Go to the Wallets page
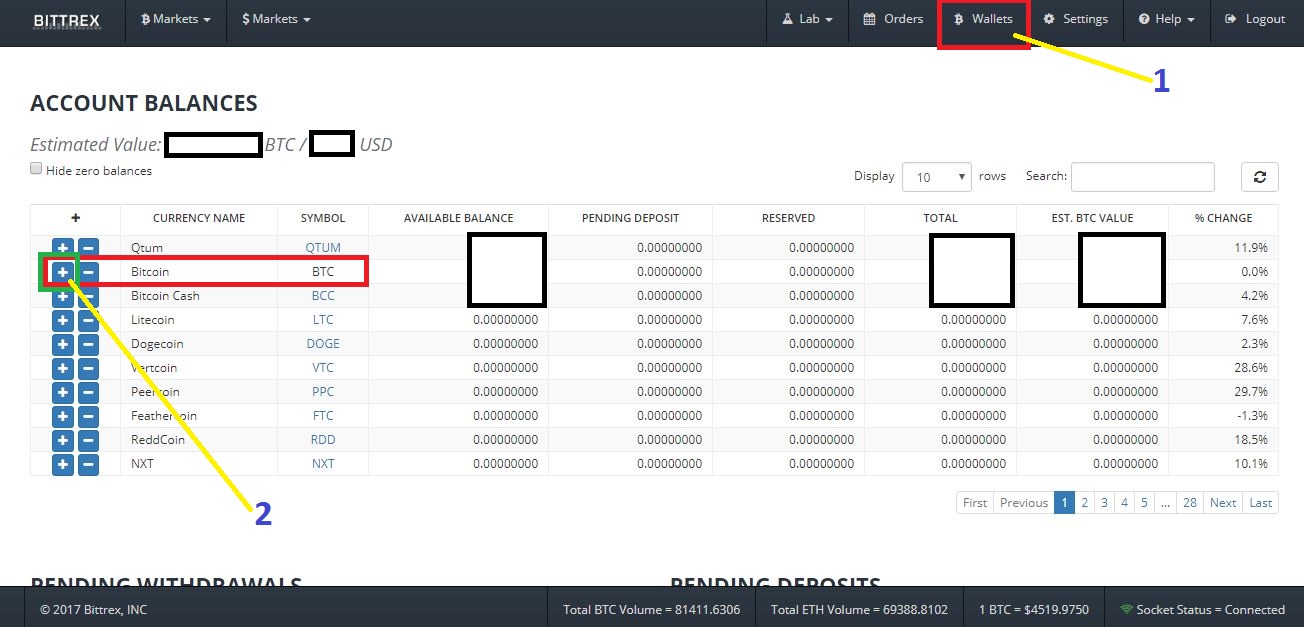 pos(983,19)
